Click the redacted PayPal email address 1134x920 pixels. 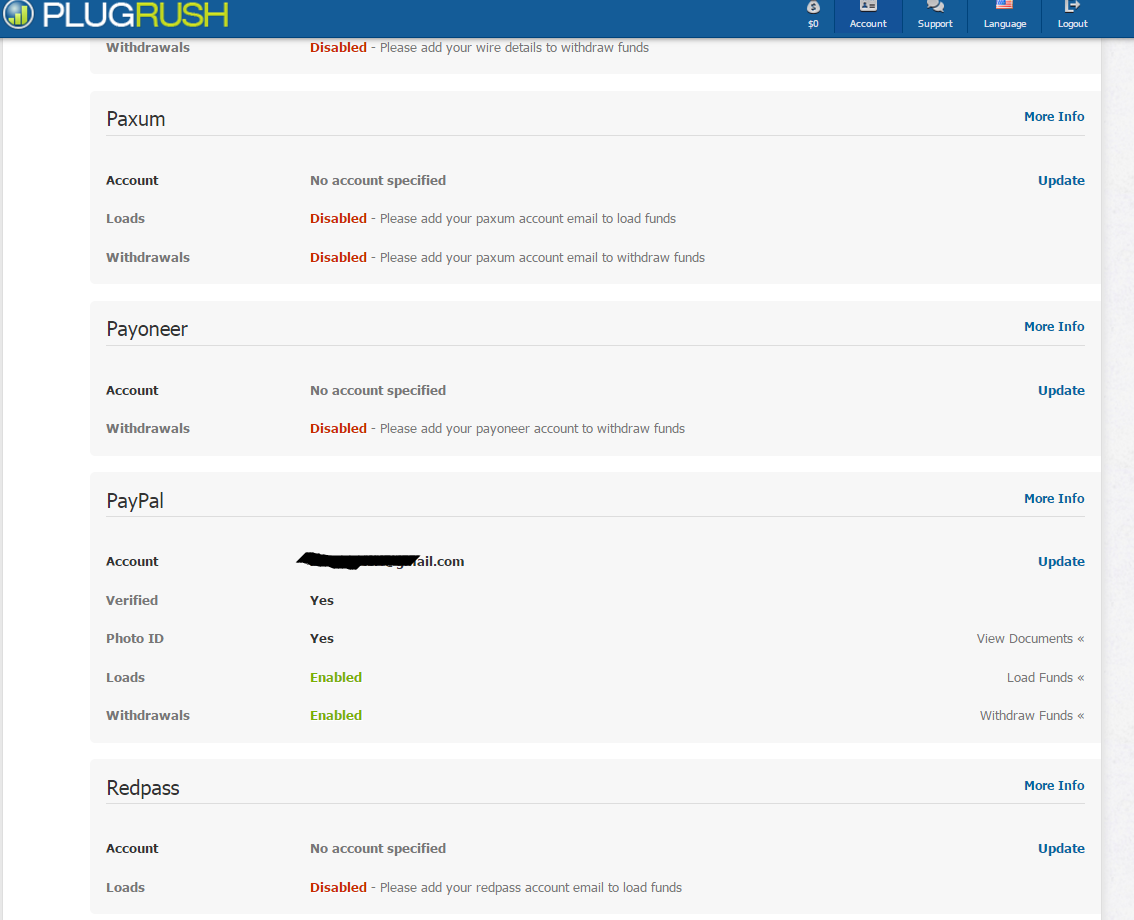380,561
